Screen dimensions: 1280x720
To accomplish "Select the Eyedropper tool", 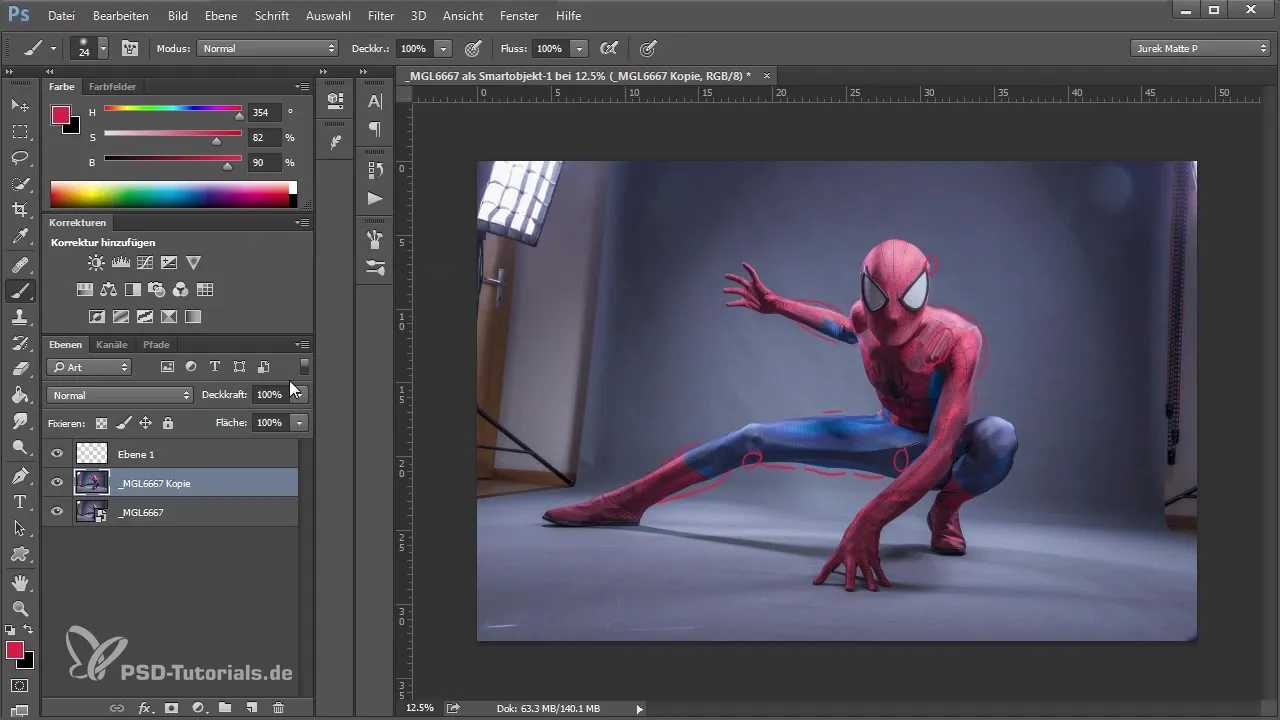I will click(20, 237).
